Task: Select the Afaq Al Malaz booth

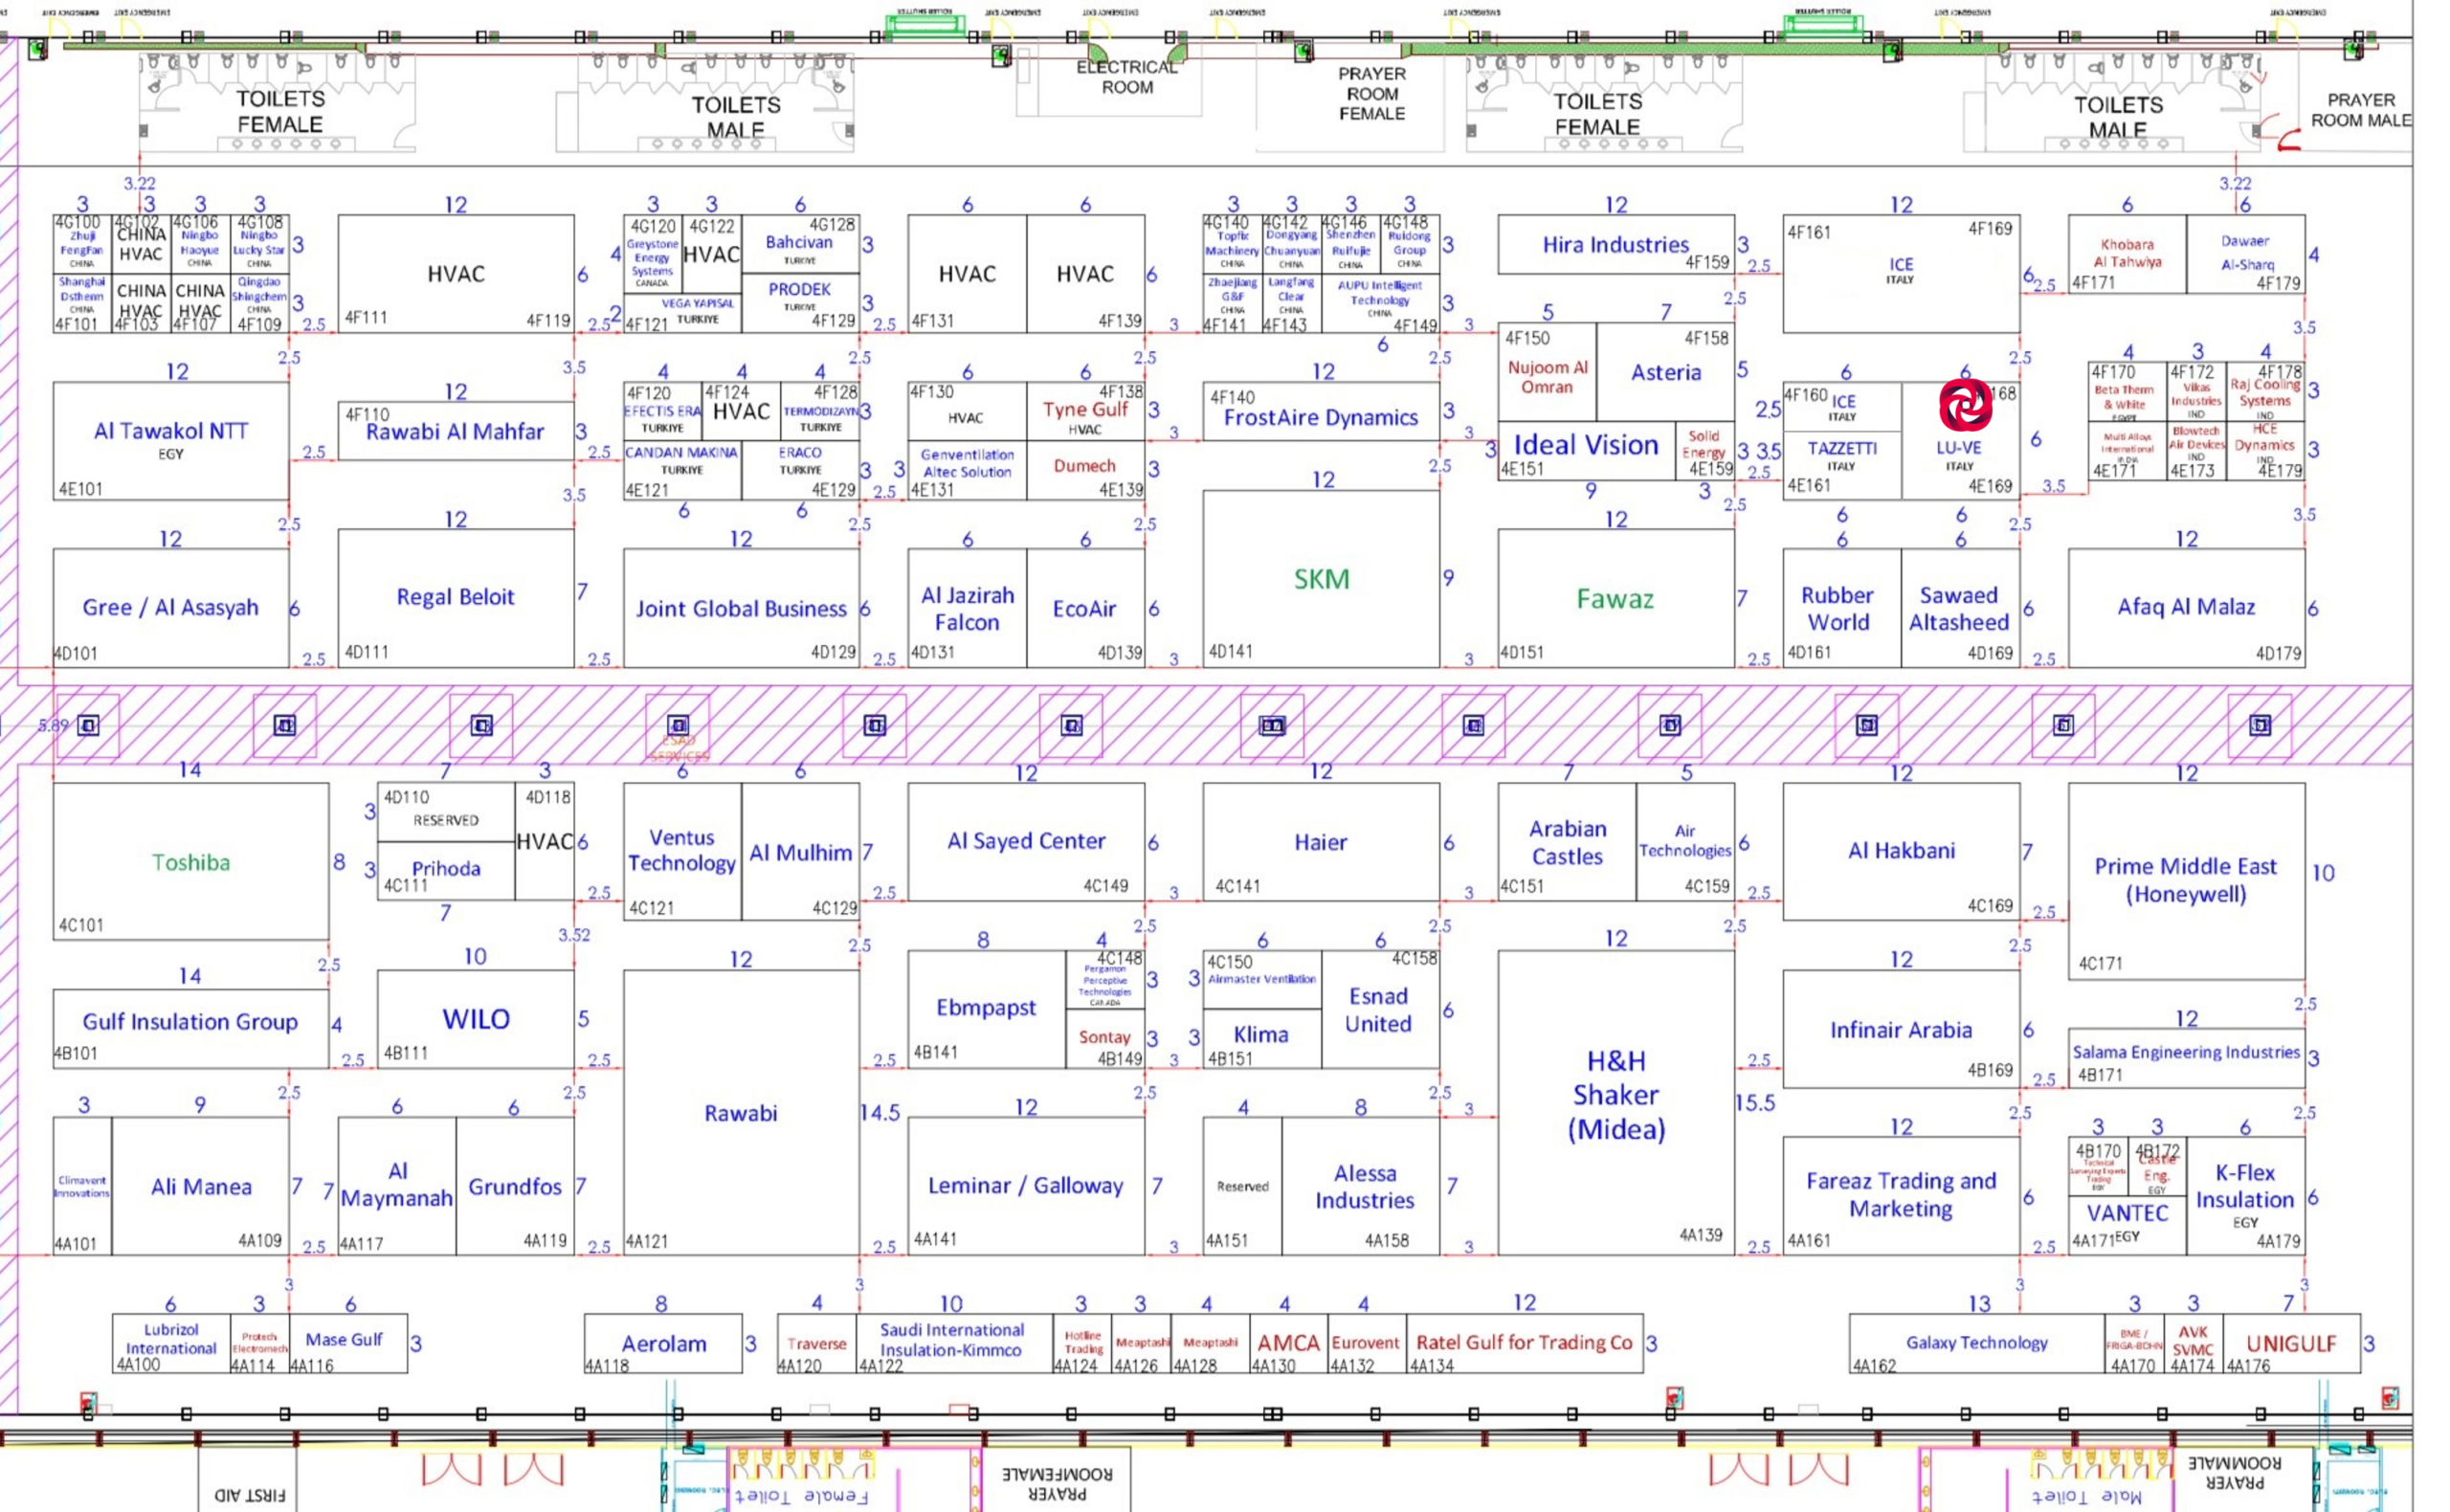Action: 2186,607
